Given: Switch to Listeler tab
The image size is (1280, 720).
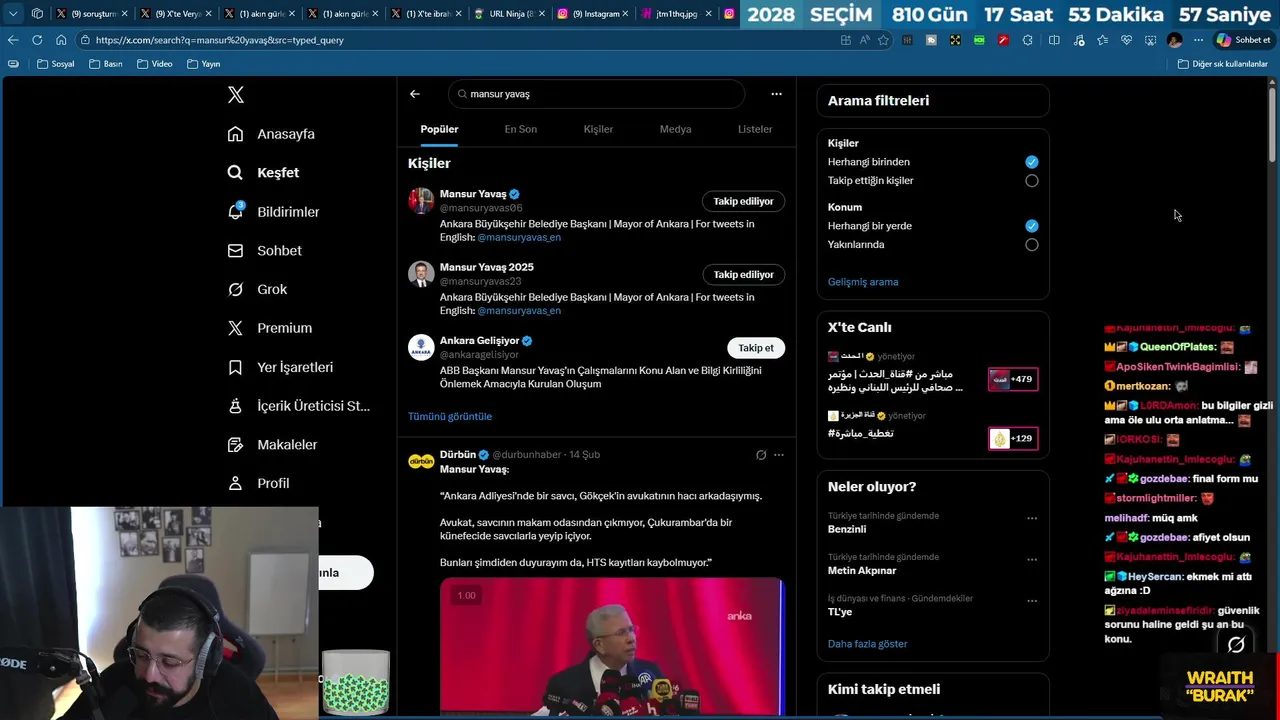Looking at the screenshot, I should point(755,129).
